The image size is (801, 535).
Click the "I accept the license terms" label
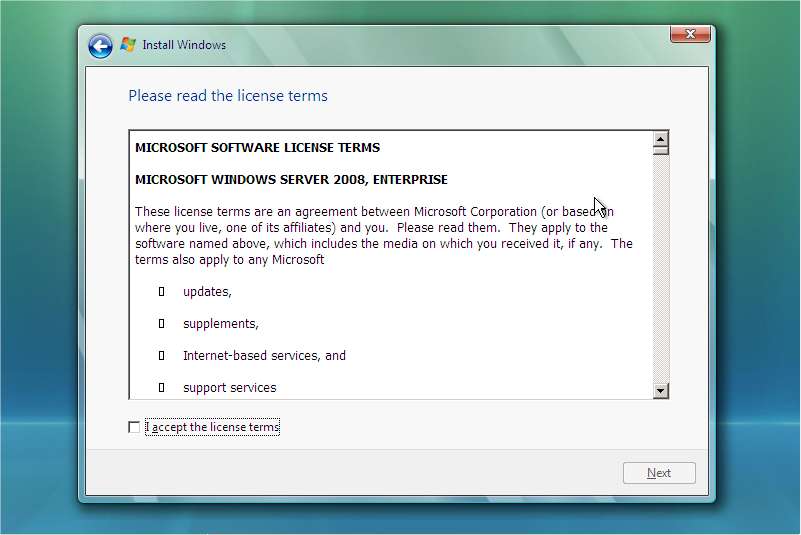pos(212,427)
